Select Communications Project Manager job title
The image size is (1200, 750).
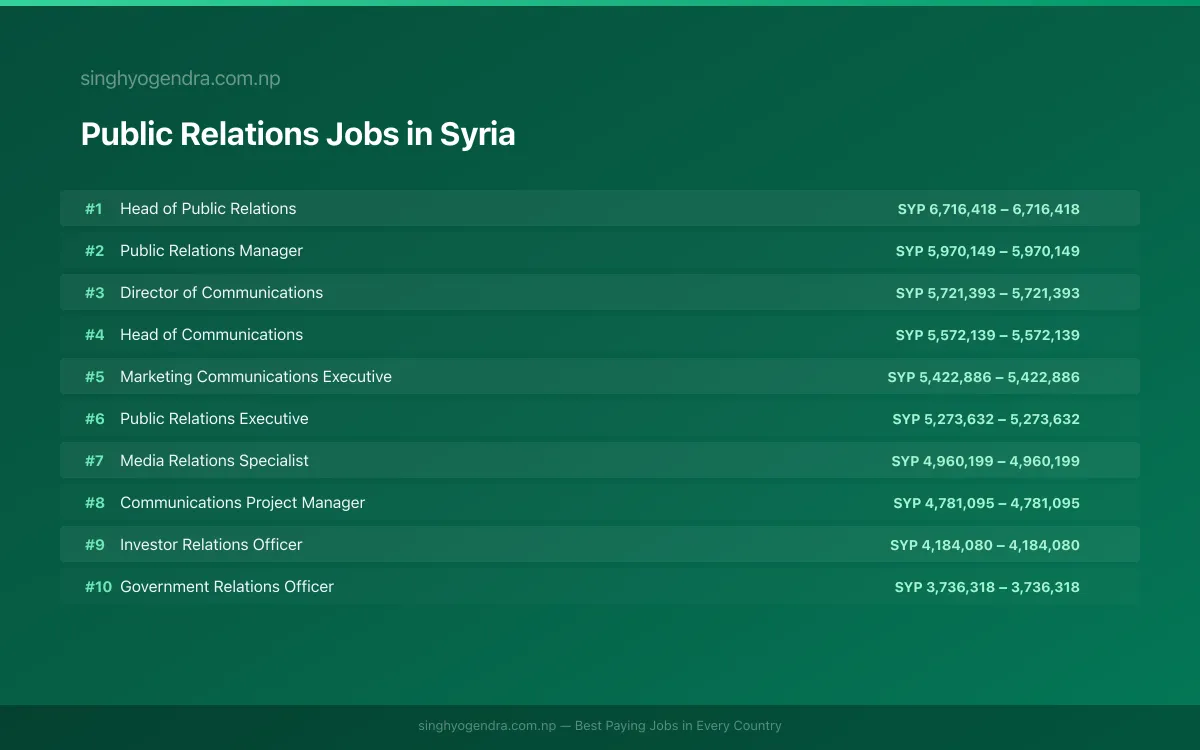point(242,503)
